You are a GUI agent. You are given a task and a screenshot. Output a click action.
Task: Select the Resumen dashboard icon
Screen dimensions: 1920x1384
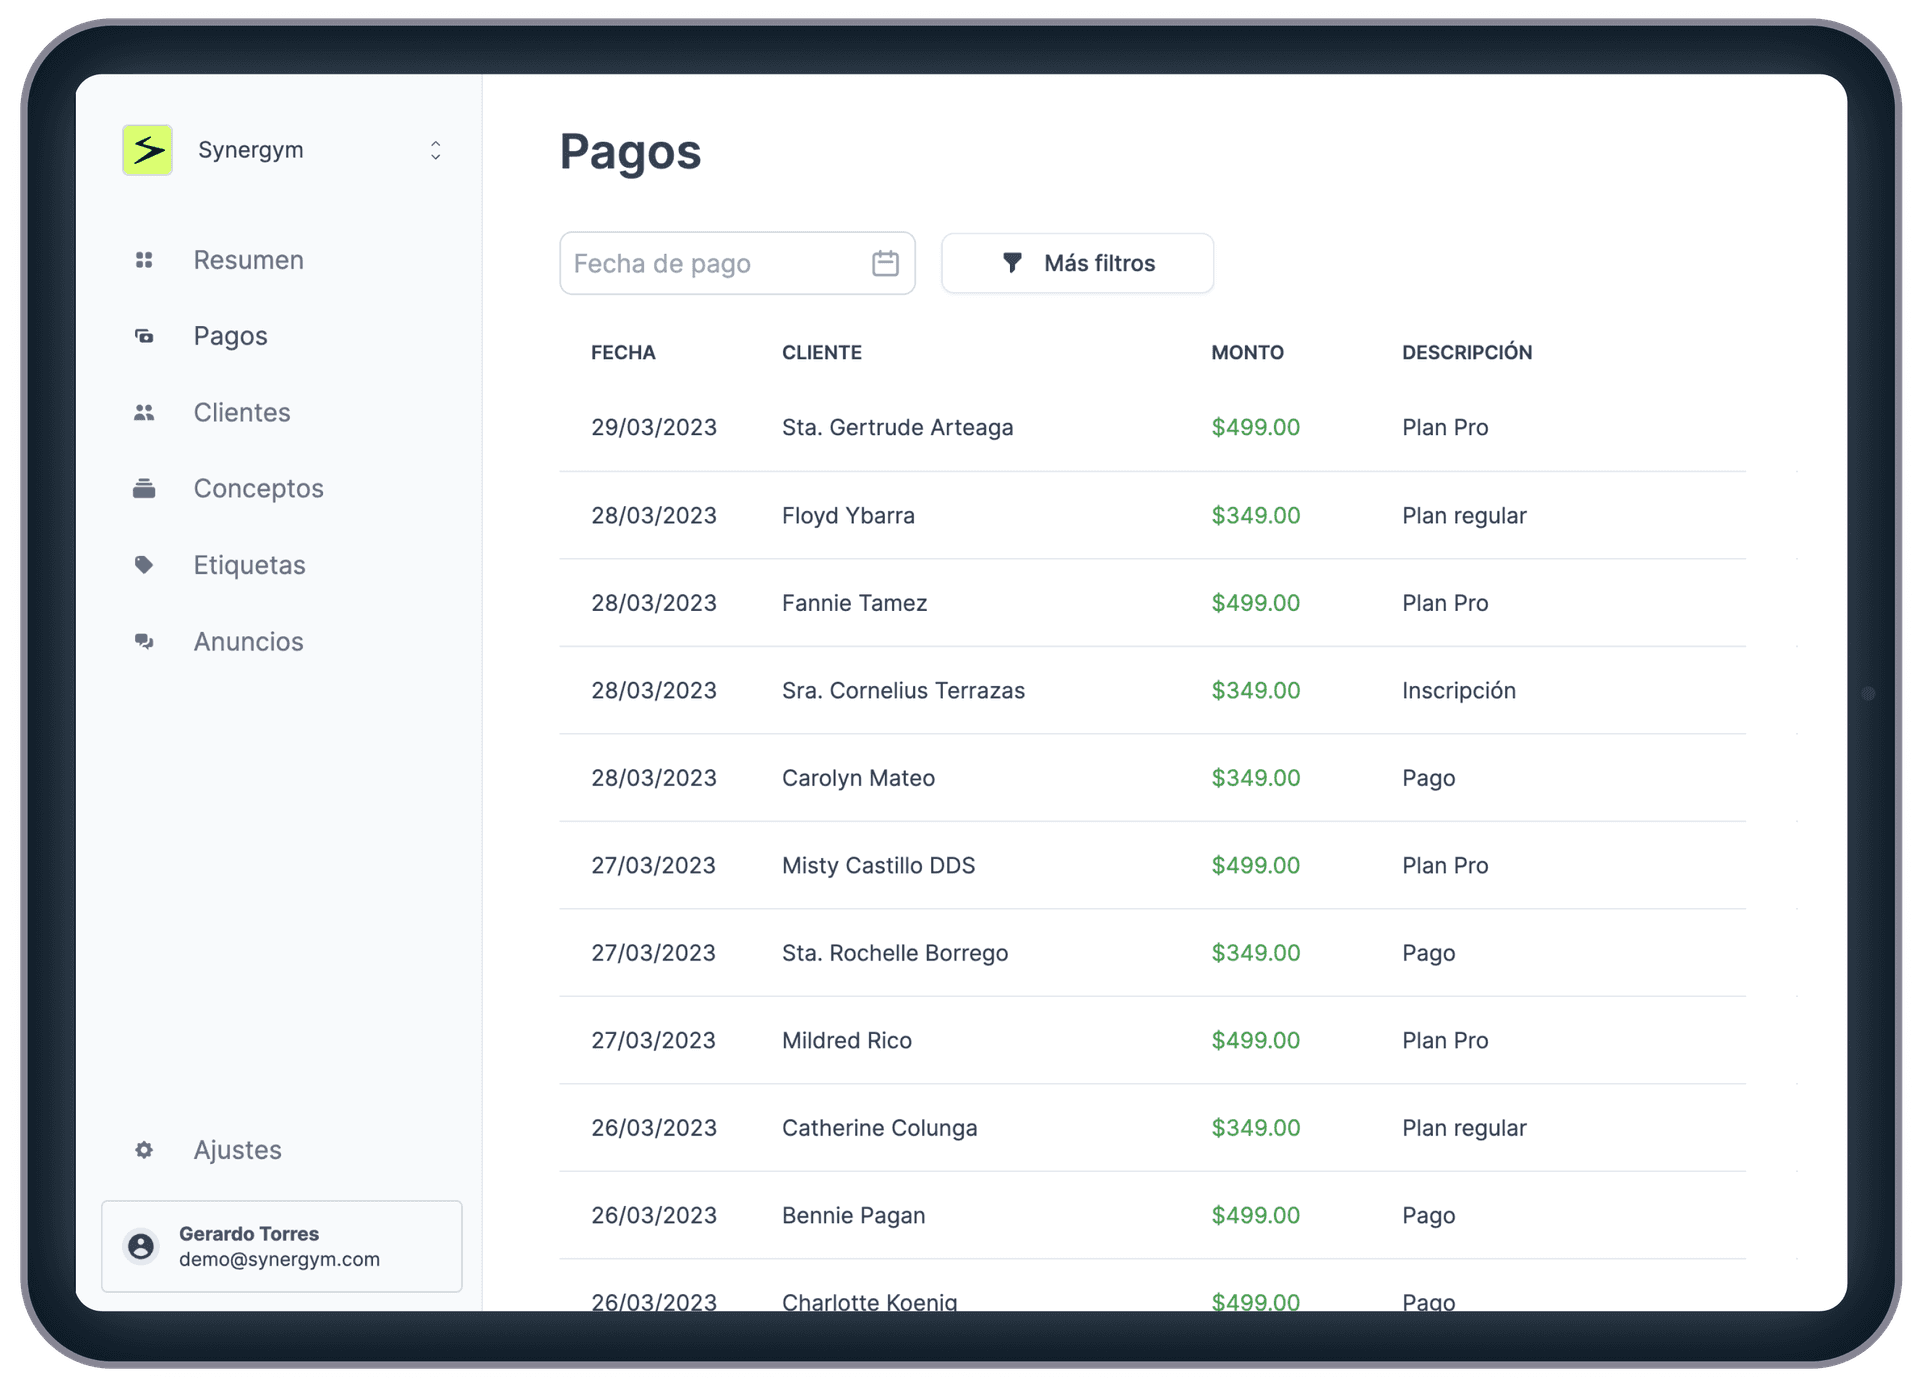coord(144,260)
